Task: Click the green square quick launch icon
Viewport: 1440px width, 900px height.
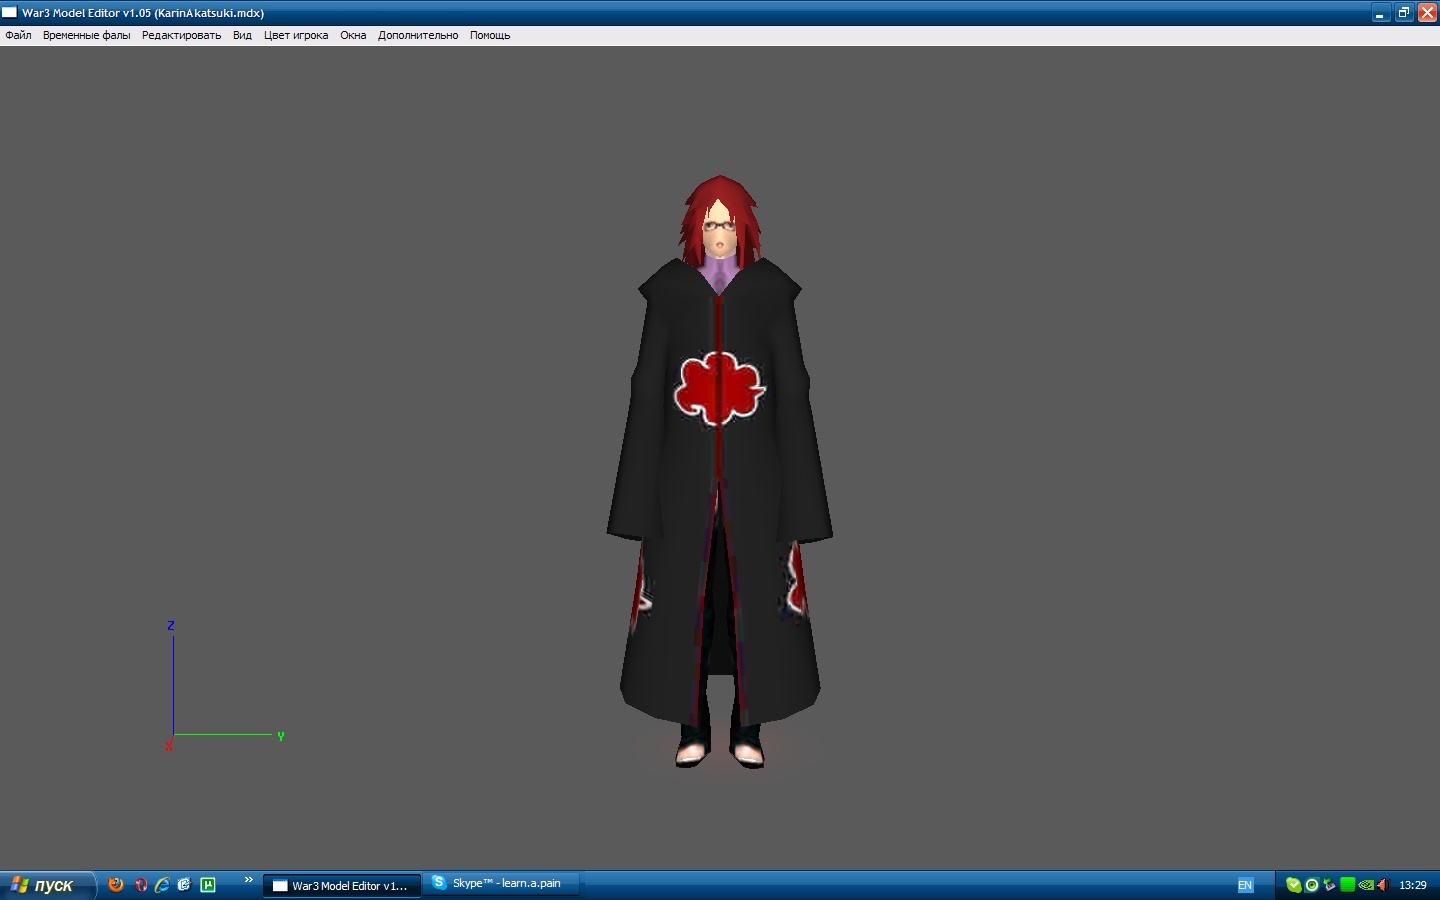Action: pos(208,885)
